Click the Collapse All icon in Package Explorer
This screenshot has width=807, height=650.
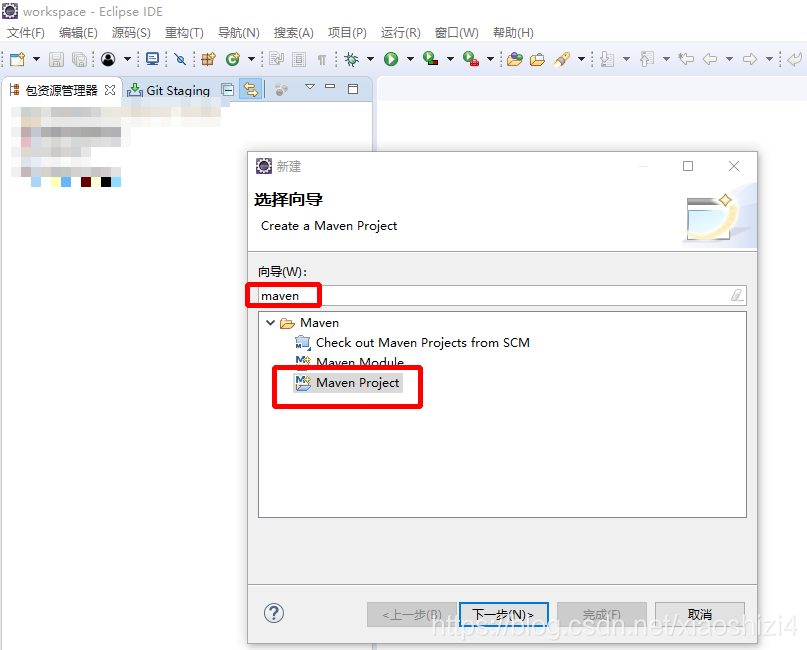click(227, 90)
